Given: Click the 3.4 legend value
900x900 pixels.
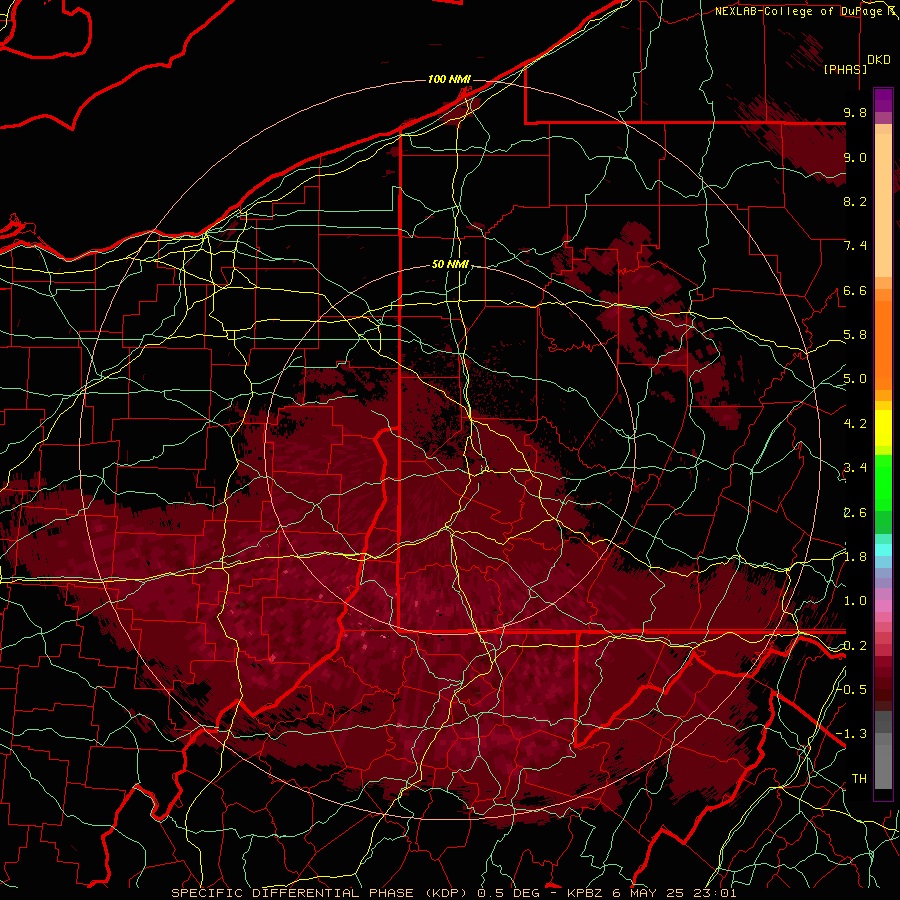Looking at the screenshot, I should tap(855, 468).
